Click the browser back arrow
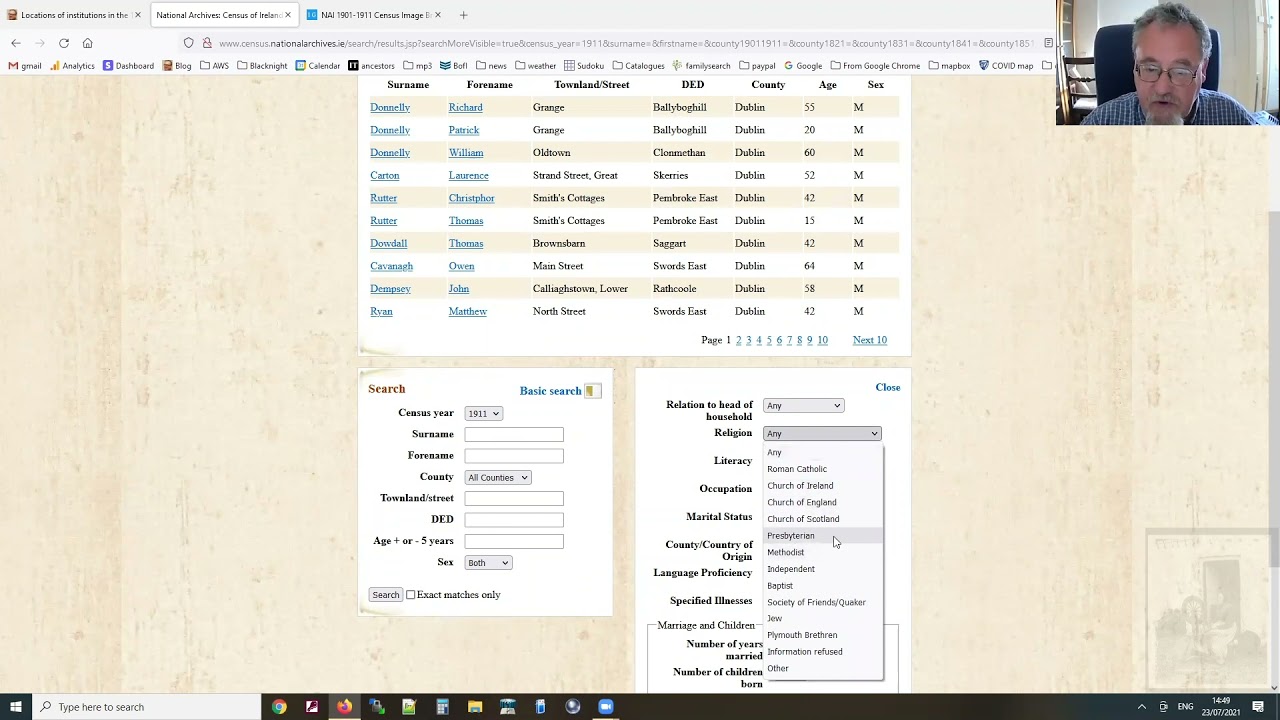 (x=16, y=43)
